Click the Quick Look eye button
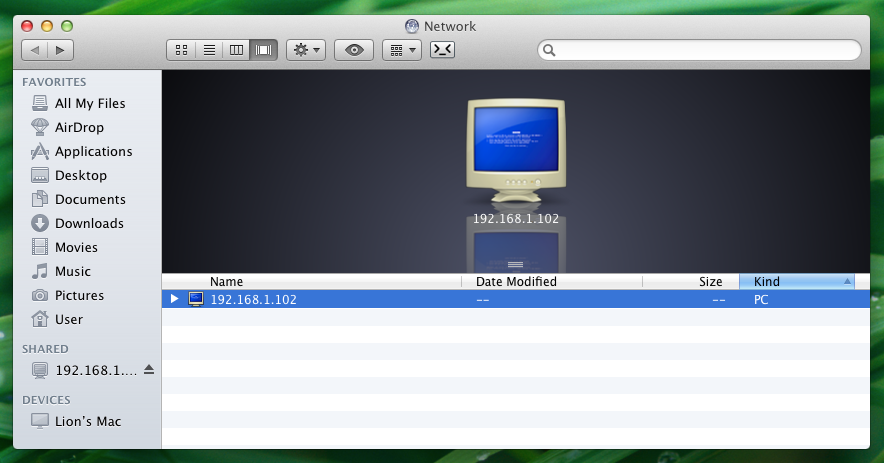Image resolution: width=884 pixels, height=463 pixels. (x=354, y=50)
